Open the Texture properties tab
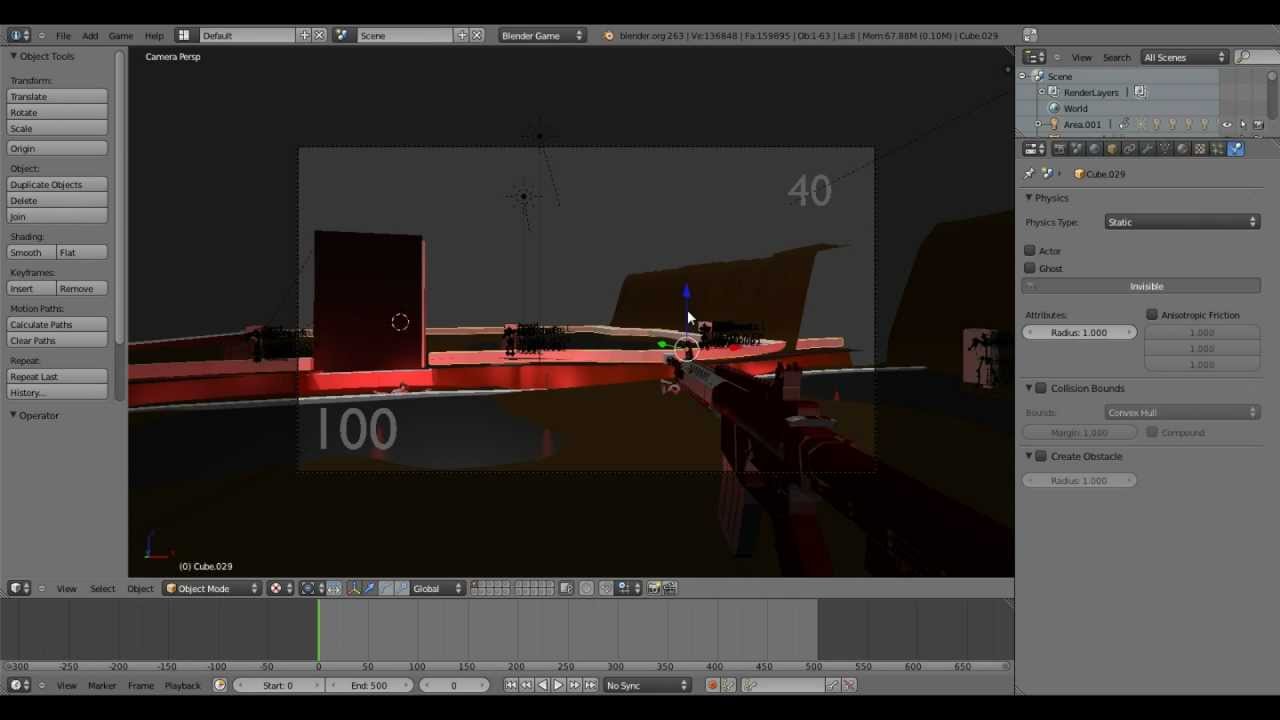 1200,149
